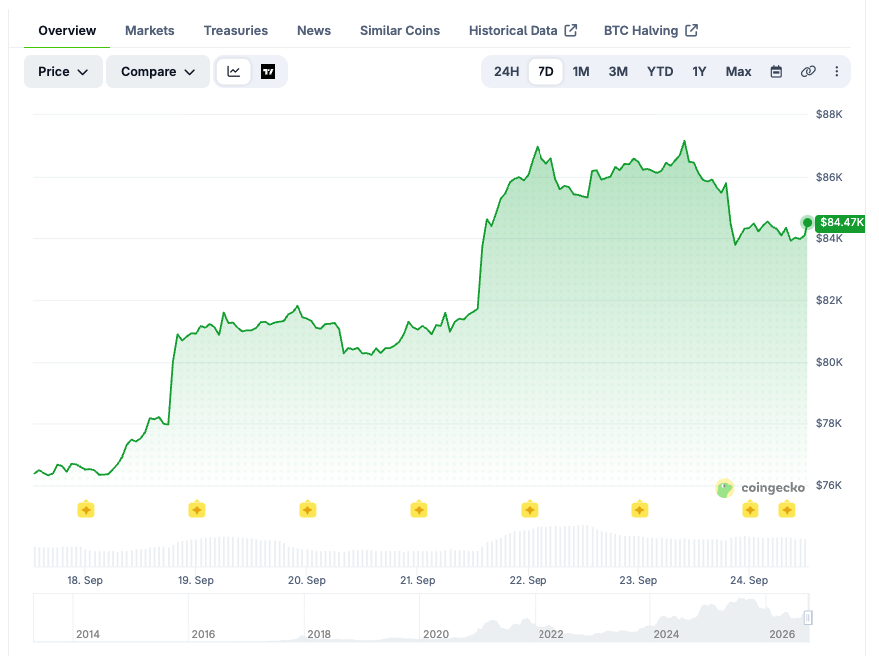View the Similar Coins tab
The width and height of the screenshot is (879, 656).
pos(400,31)
